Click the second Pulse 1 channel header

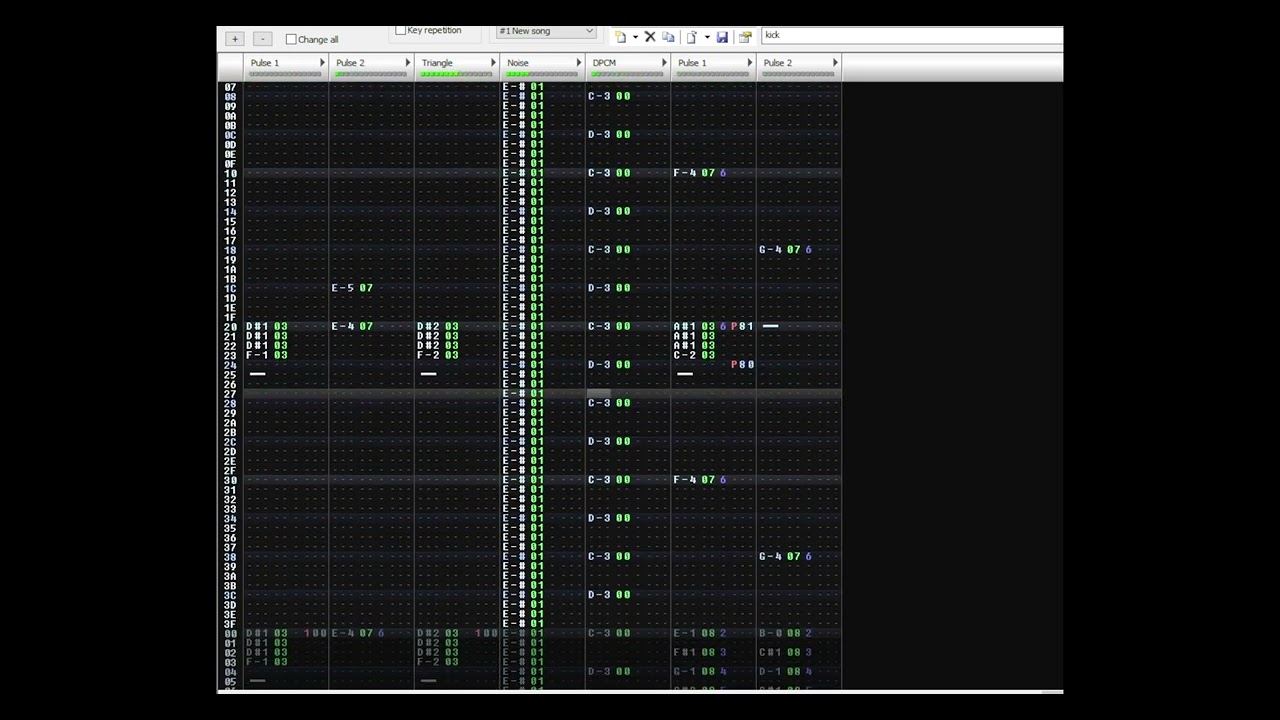pos(713,66)
